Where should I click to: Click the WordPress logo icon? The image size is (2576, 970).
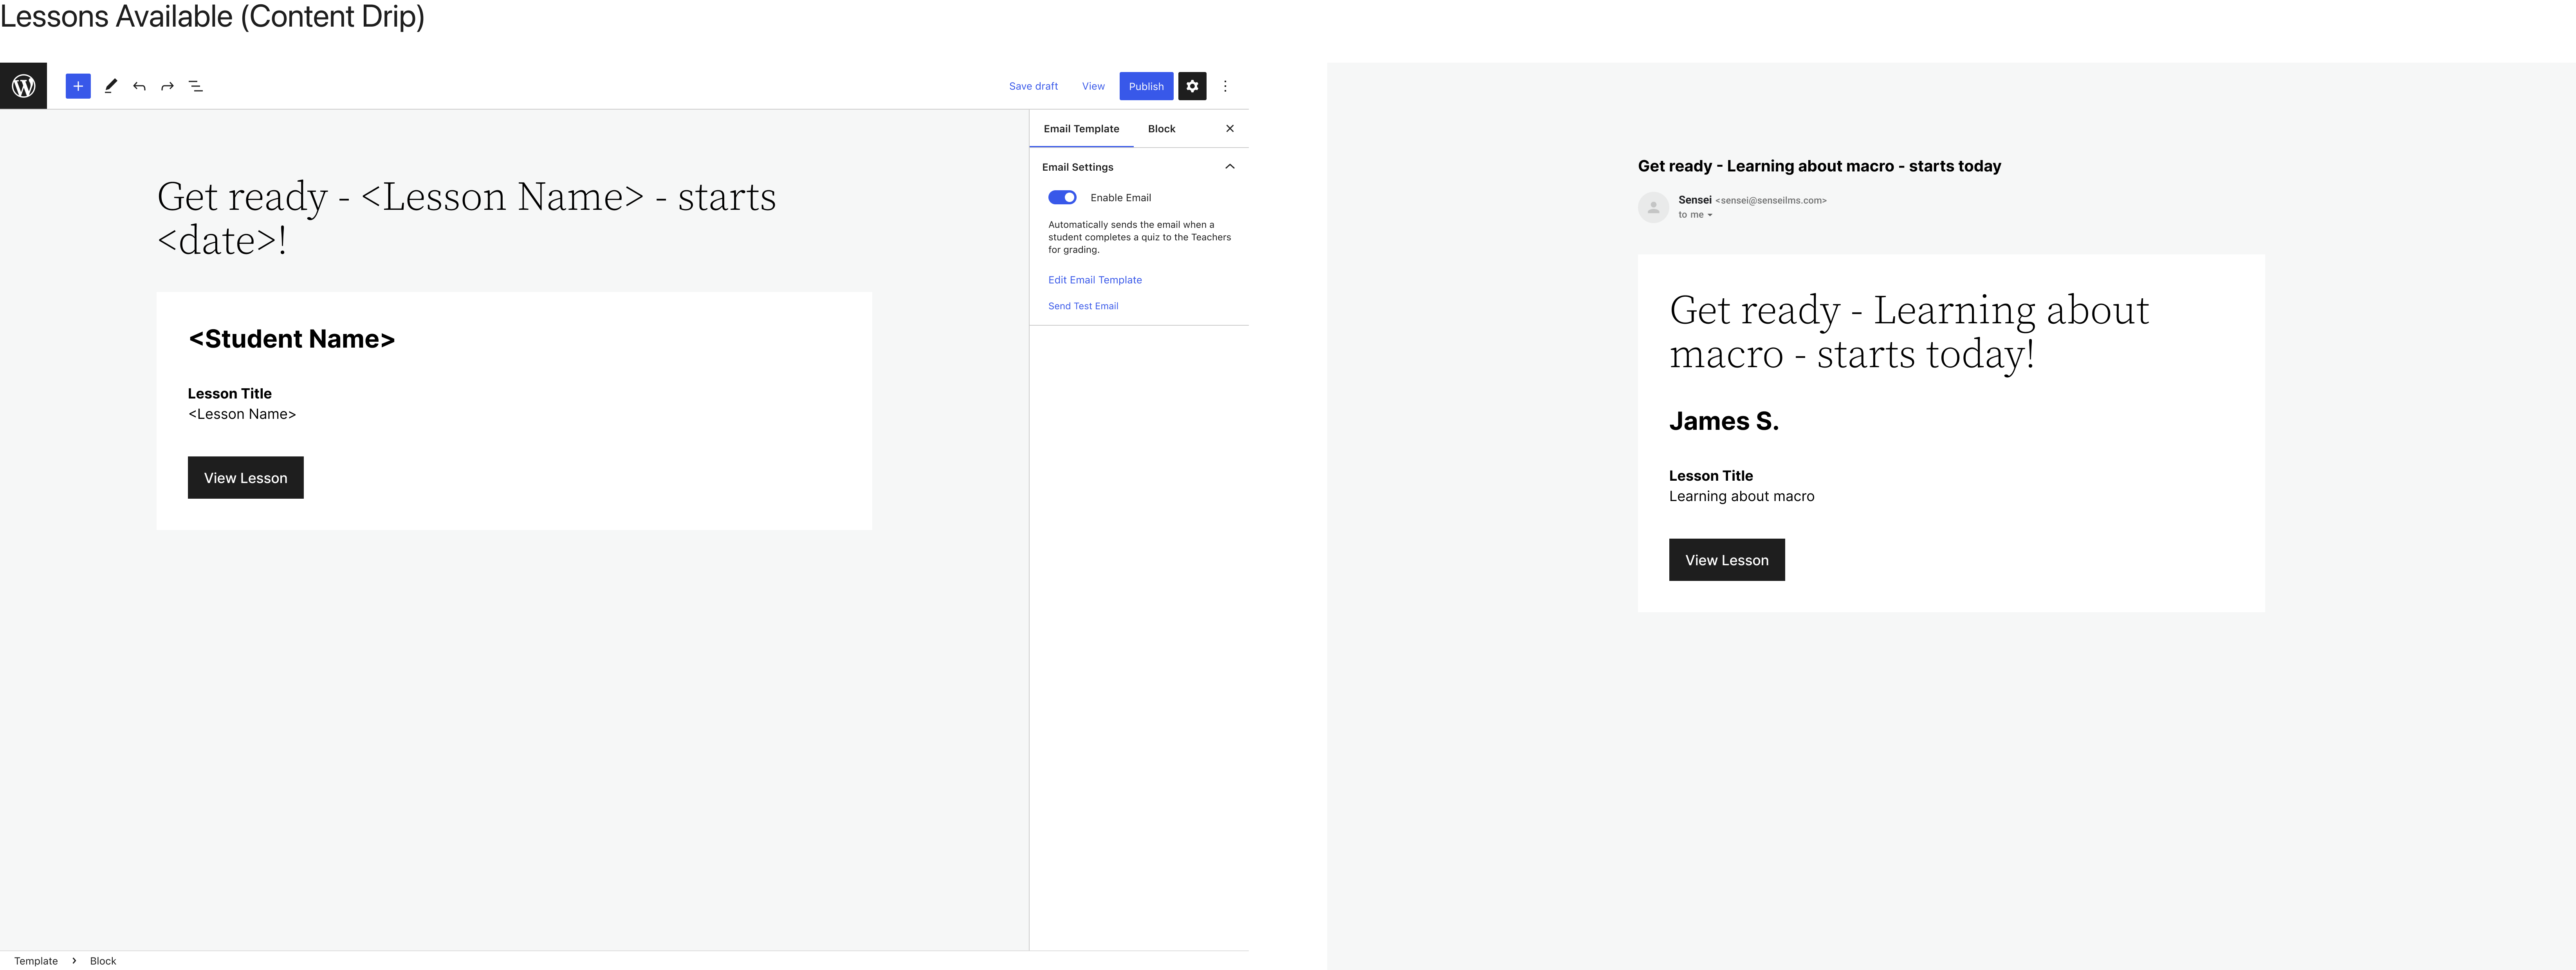23,86
